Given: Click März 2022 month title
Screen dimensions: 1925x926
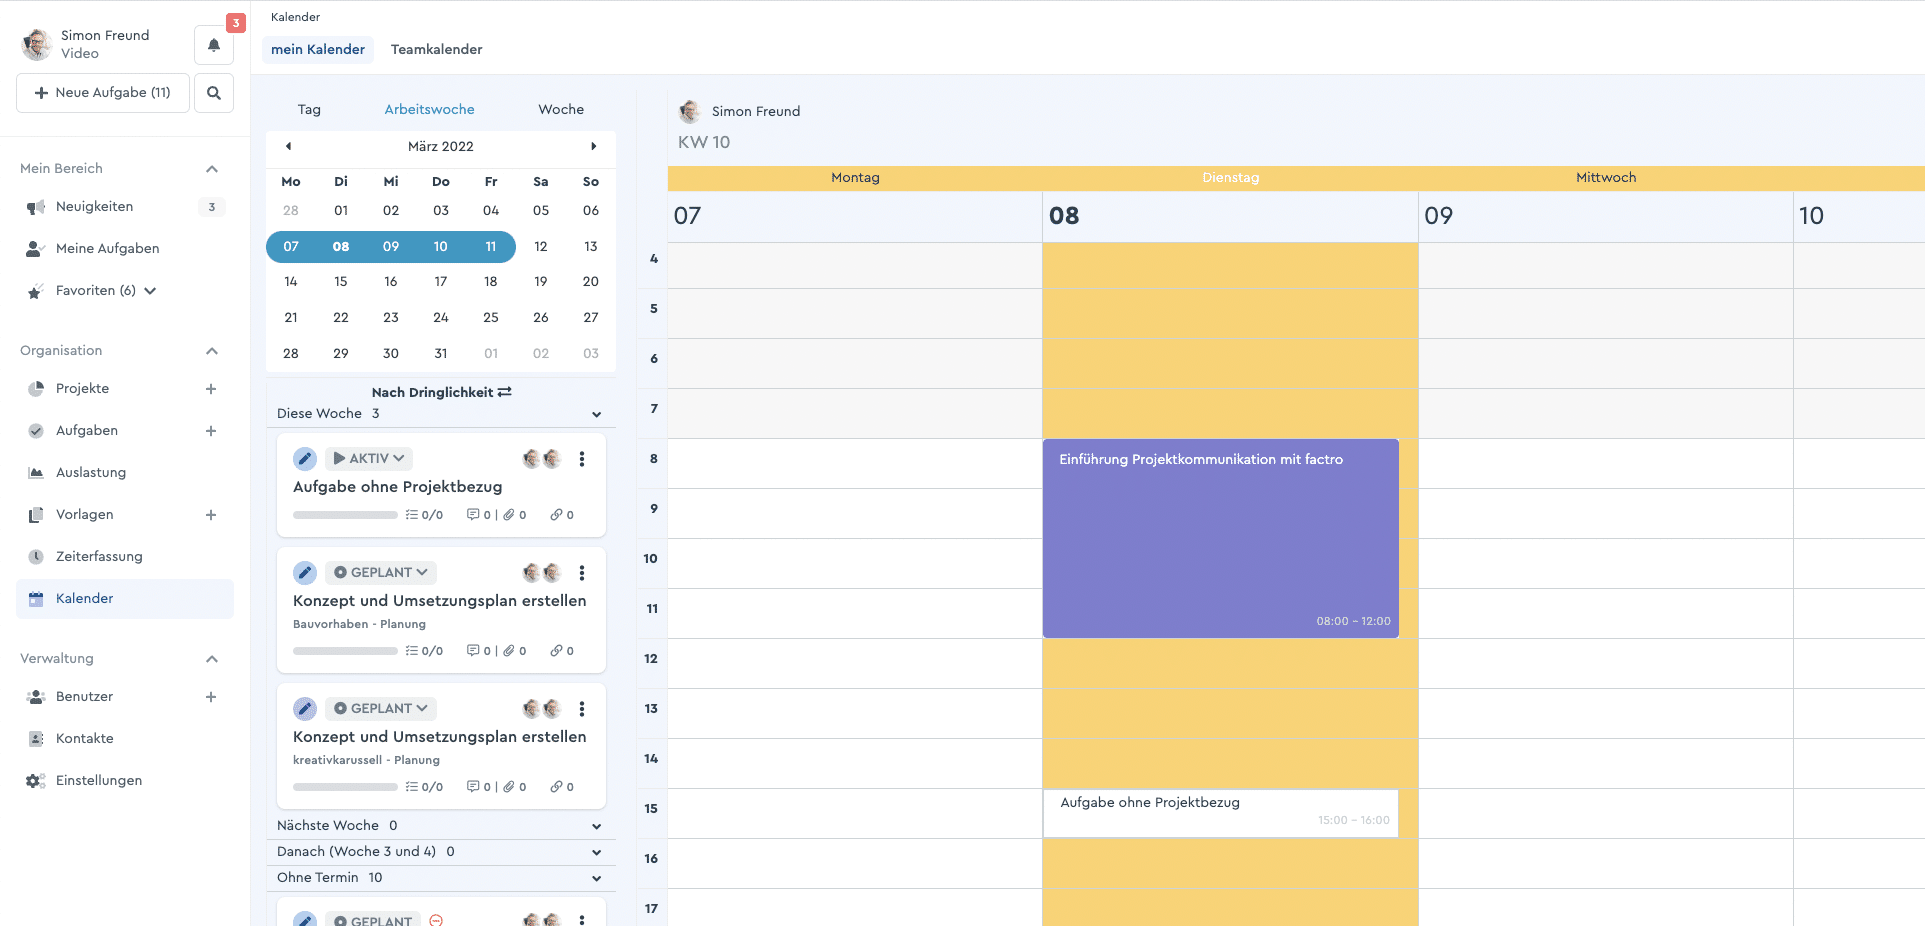Looking at the screenshot, I should tap(441, 146).
